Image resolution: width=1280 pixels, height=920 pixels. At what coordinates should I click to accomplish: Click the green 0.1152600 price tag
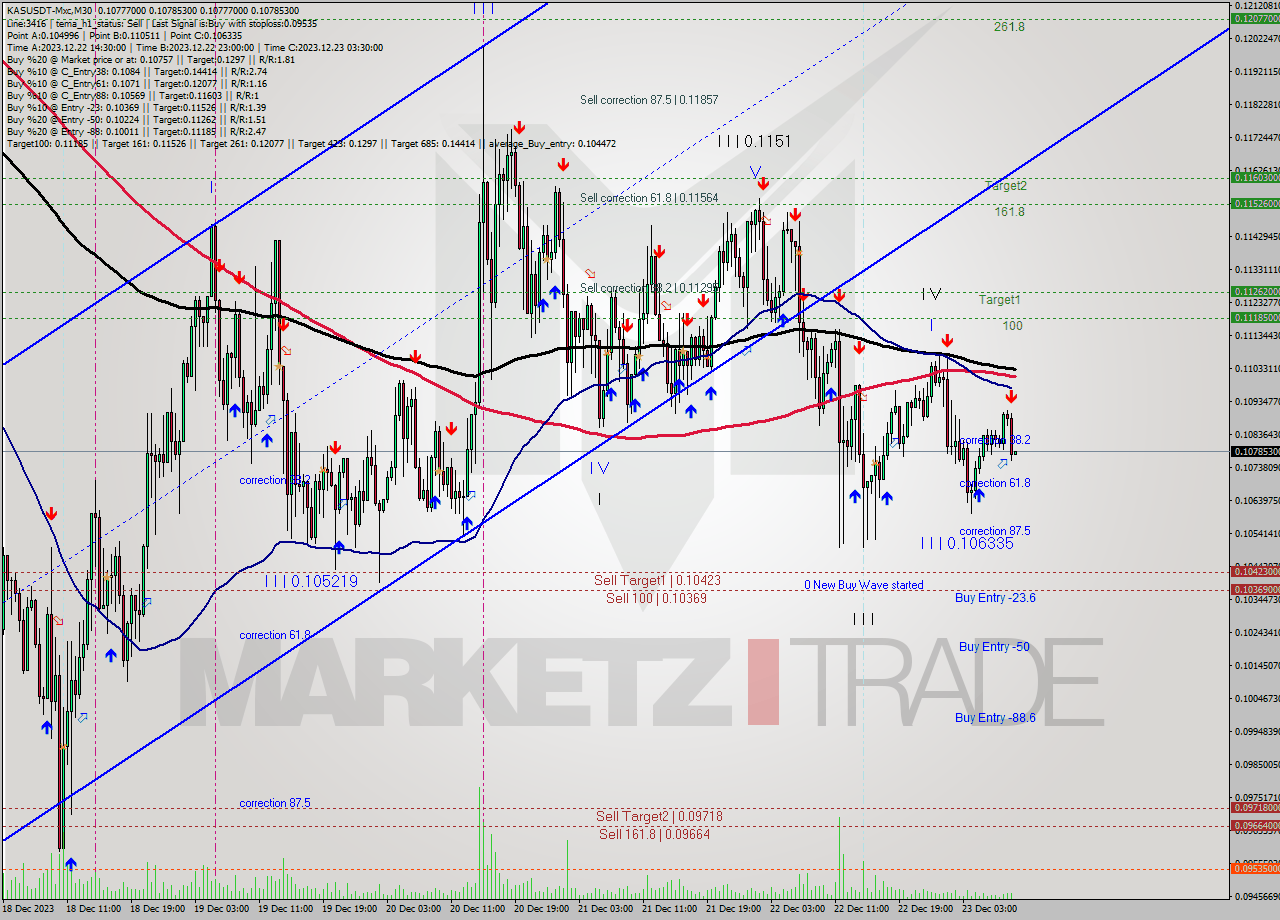click(1255, 203)
